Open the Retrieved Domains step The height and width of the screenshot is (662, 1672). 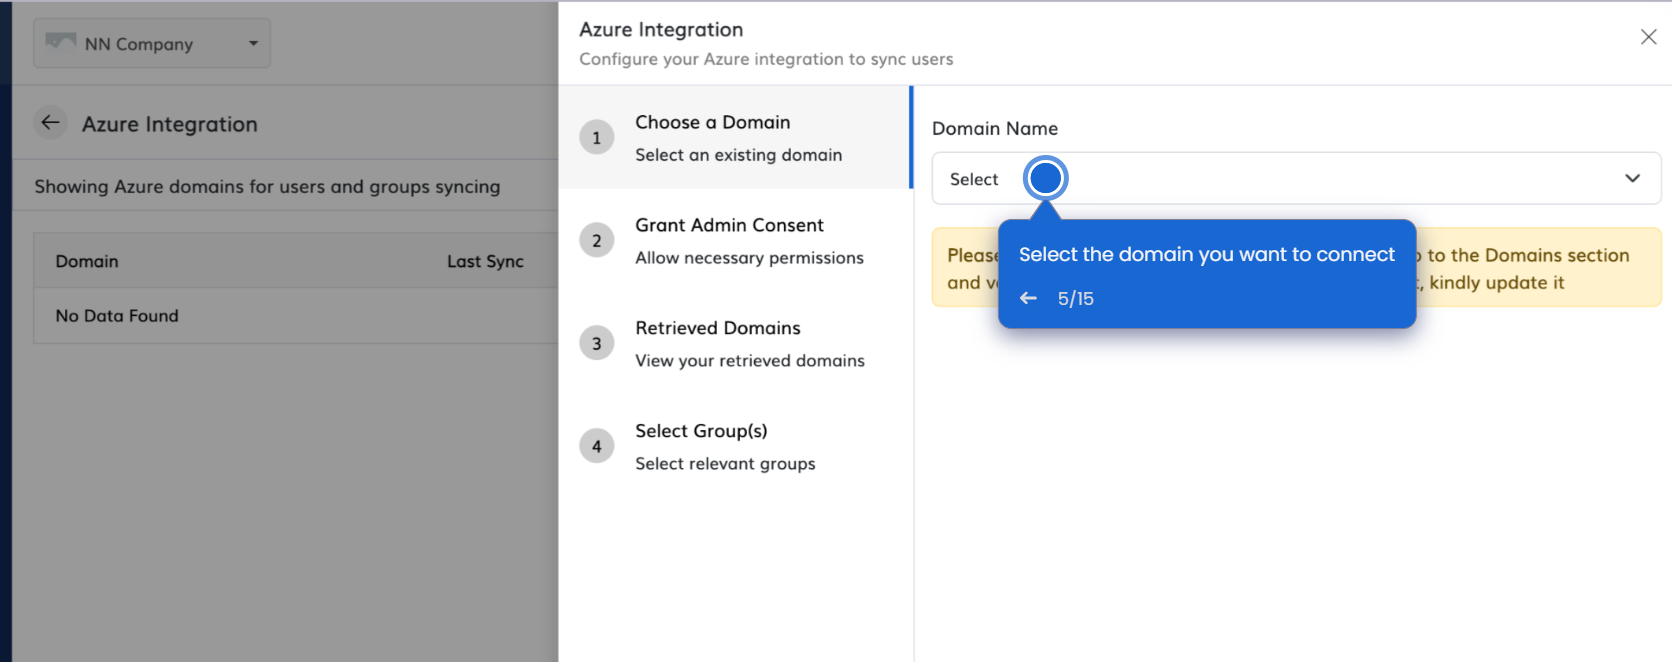click(x=717, y=329)
